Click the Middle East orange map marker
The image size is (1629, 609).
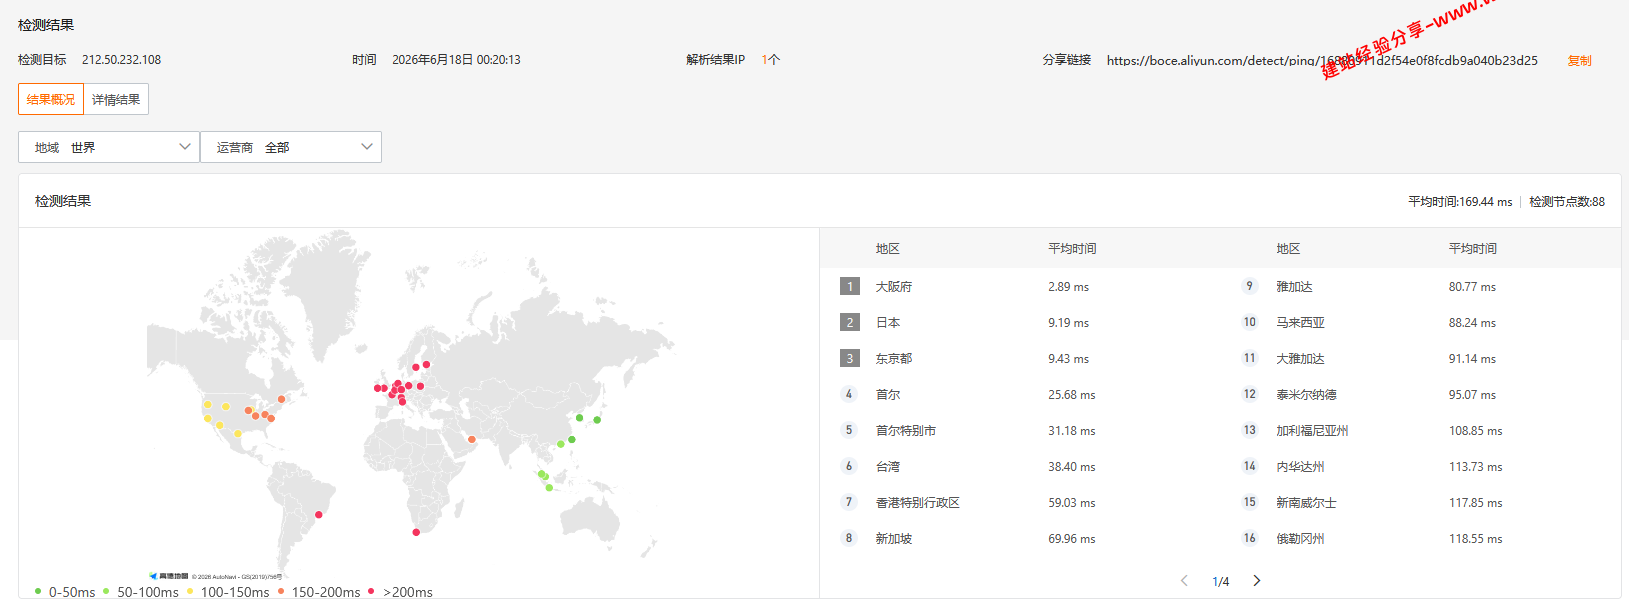coord(471,439)
